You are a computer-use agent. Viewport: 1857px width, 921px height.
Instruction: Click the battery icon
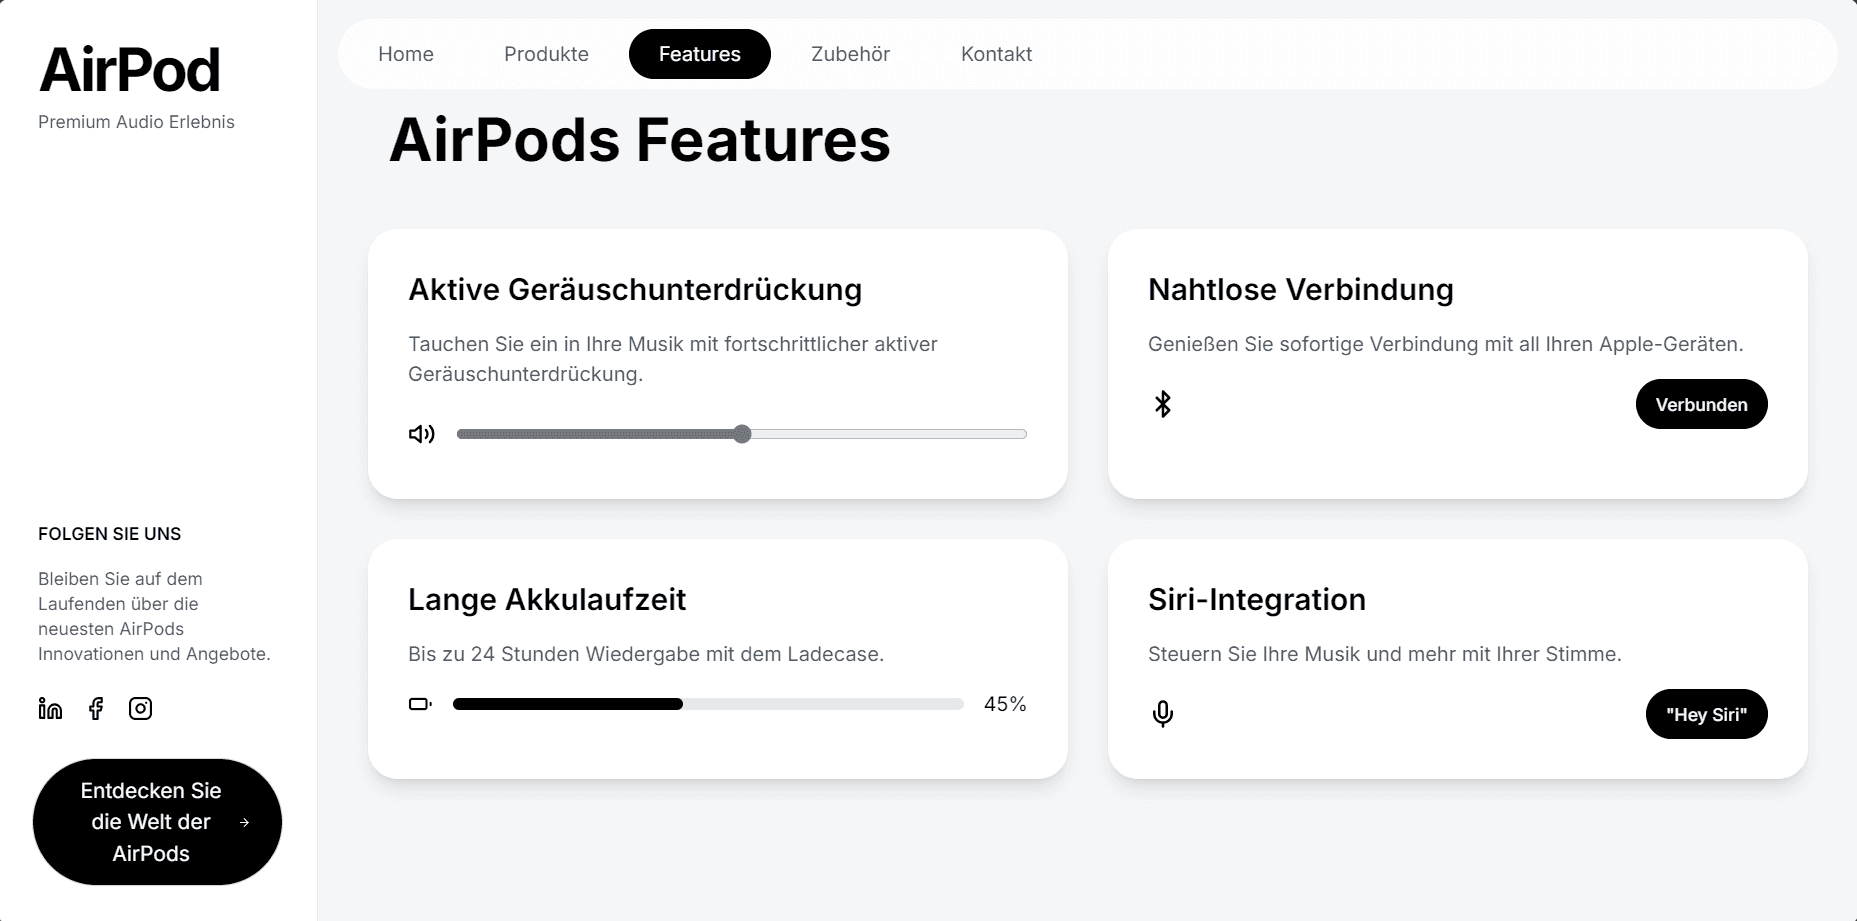(x=420, y=704)
